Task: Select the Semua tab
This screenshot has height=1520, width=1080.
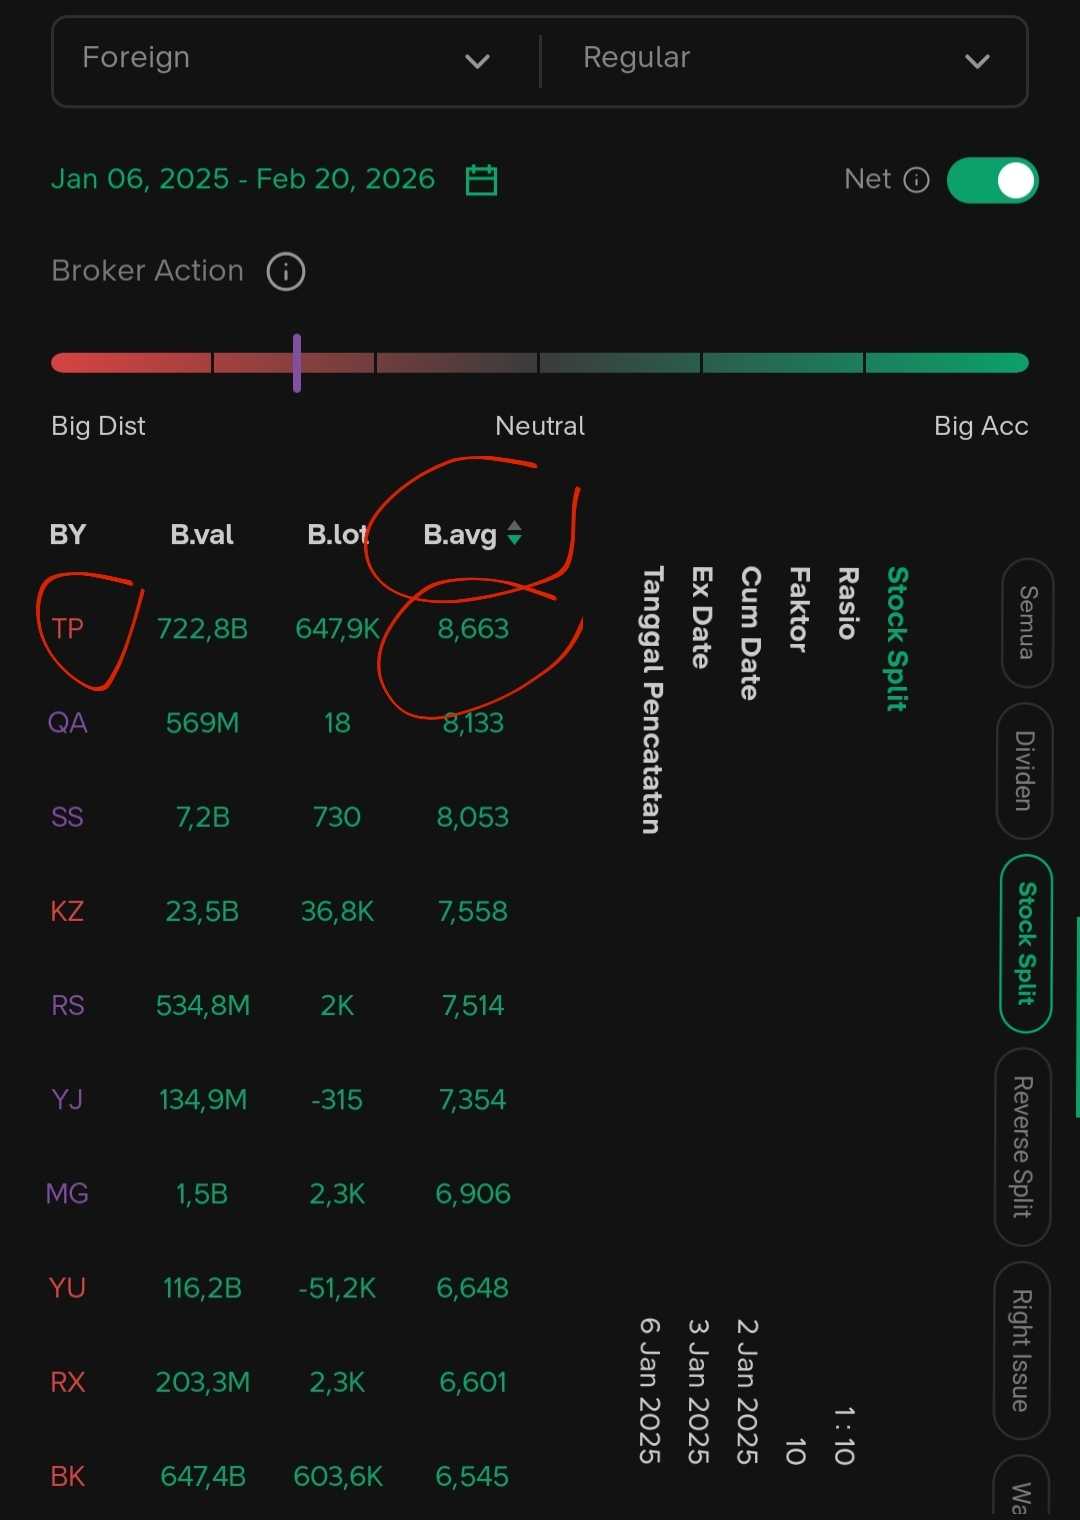Action: 1027,623
